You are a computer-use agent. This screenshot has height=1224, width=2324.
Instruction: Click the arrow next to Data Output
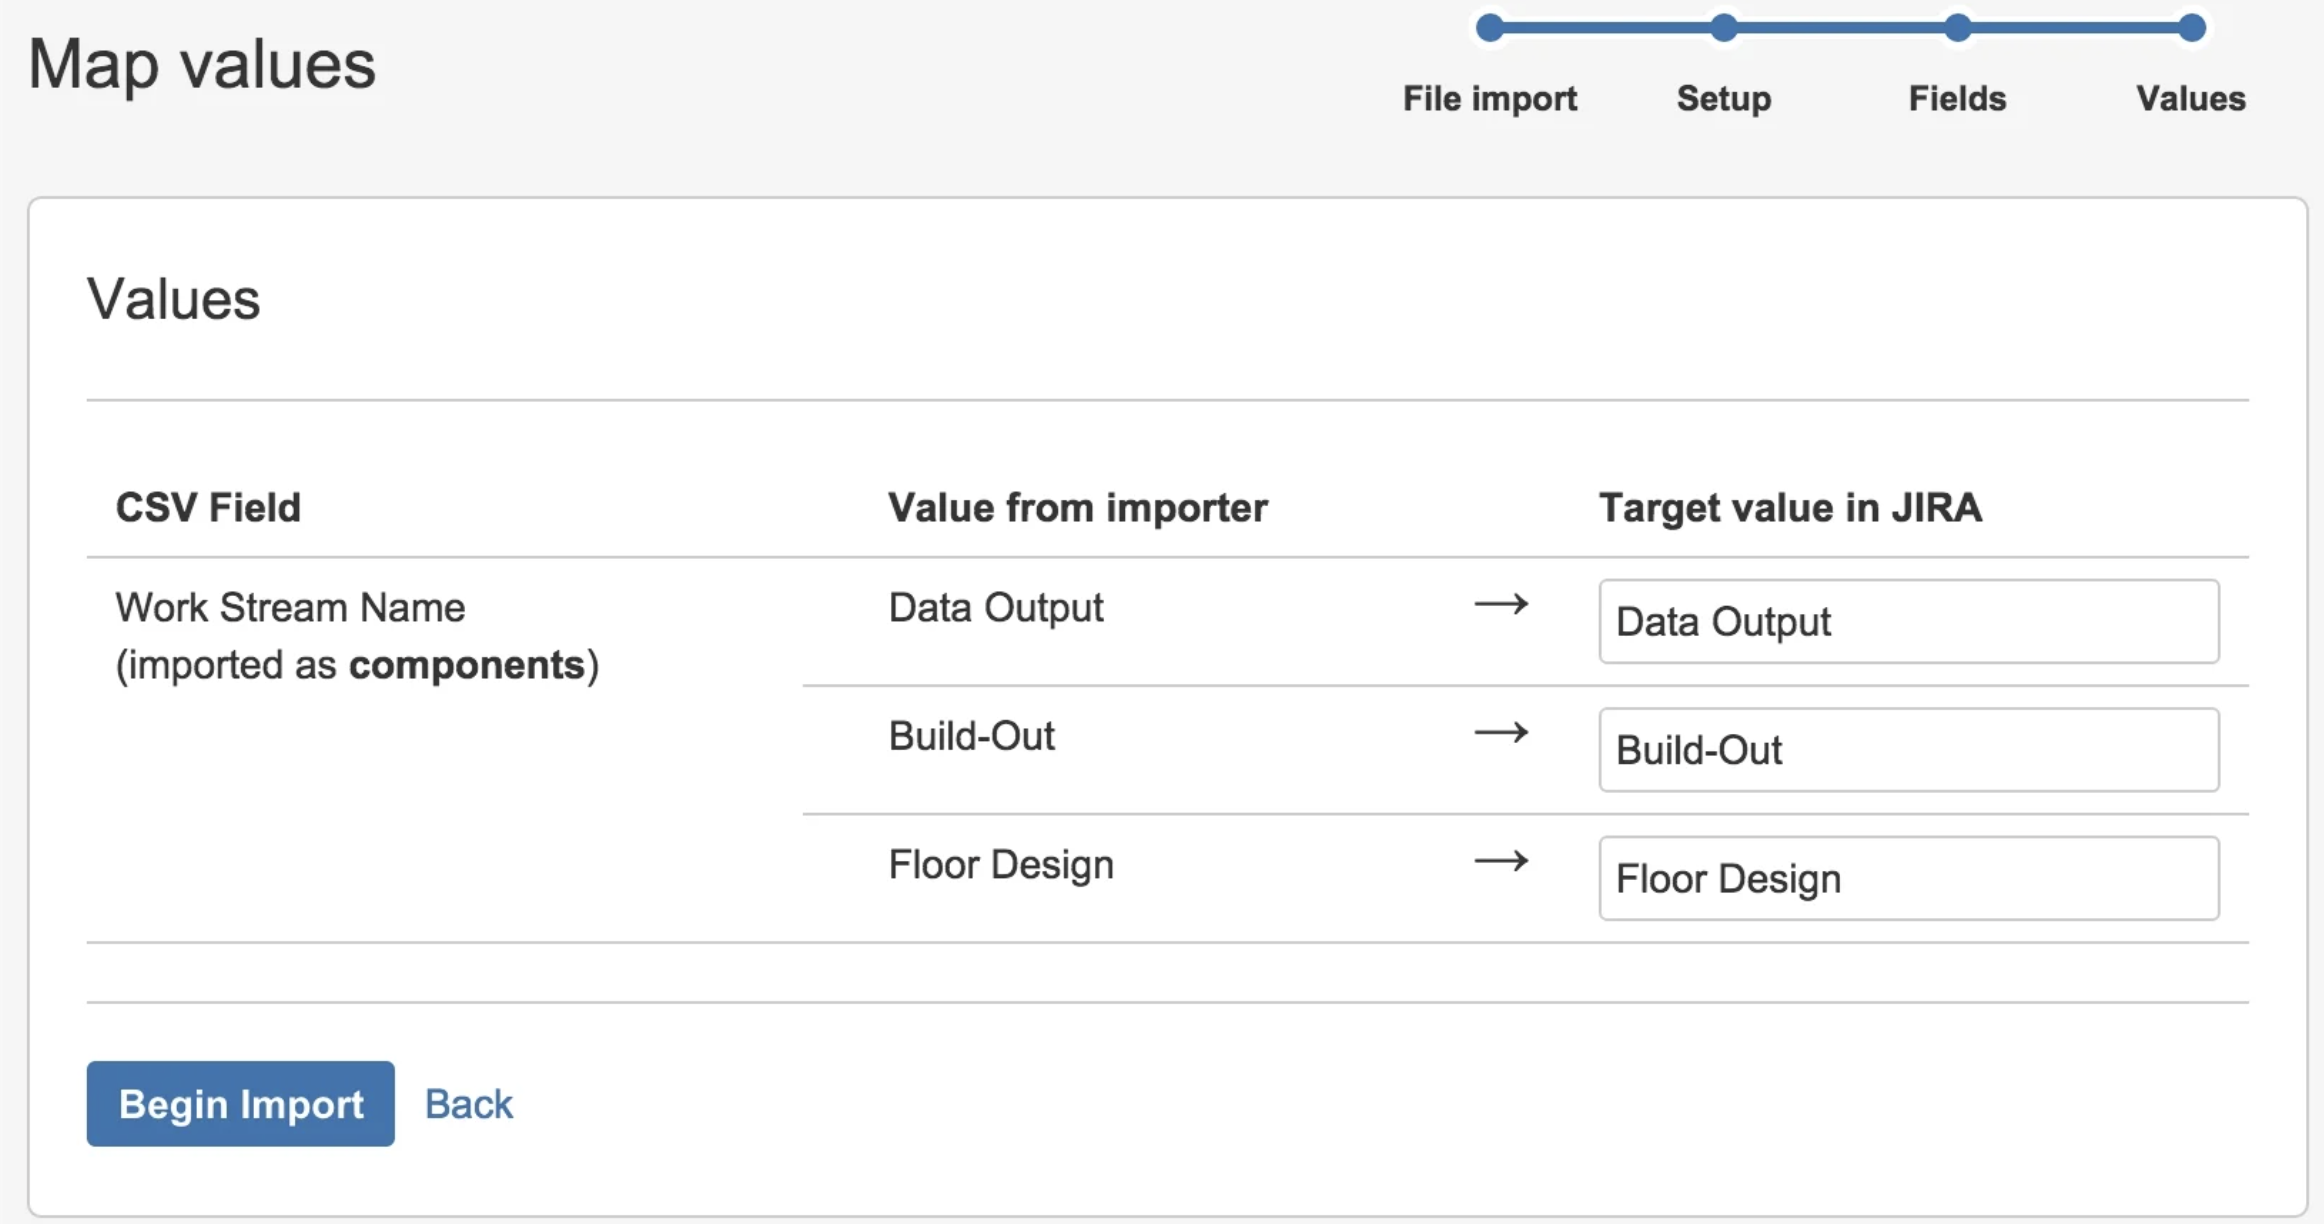1501,605
